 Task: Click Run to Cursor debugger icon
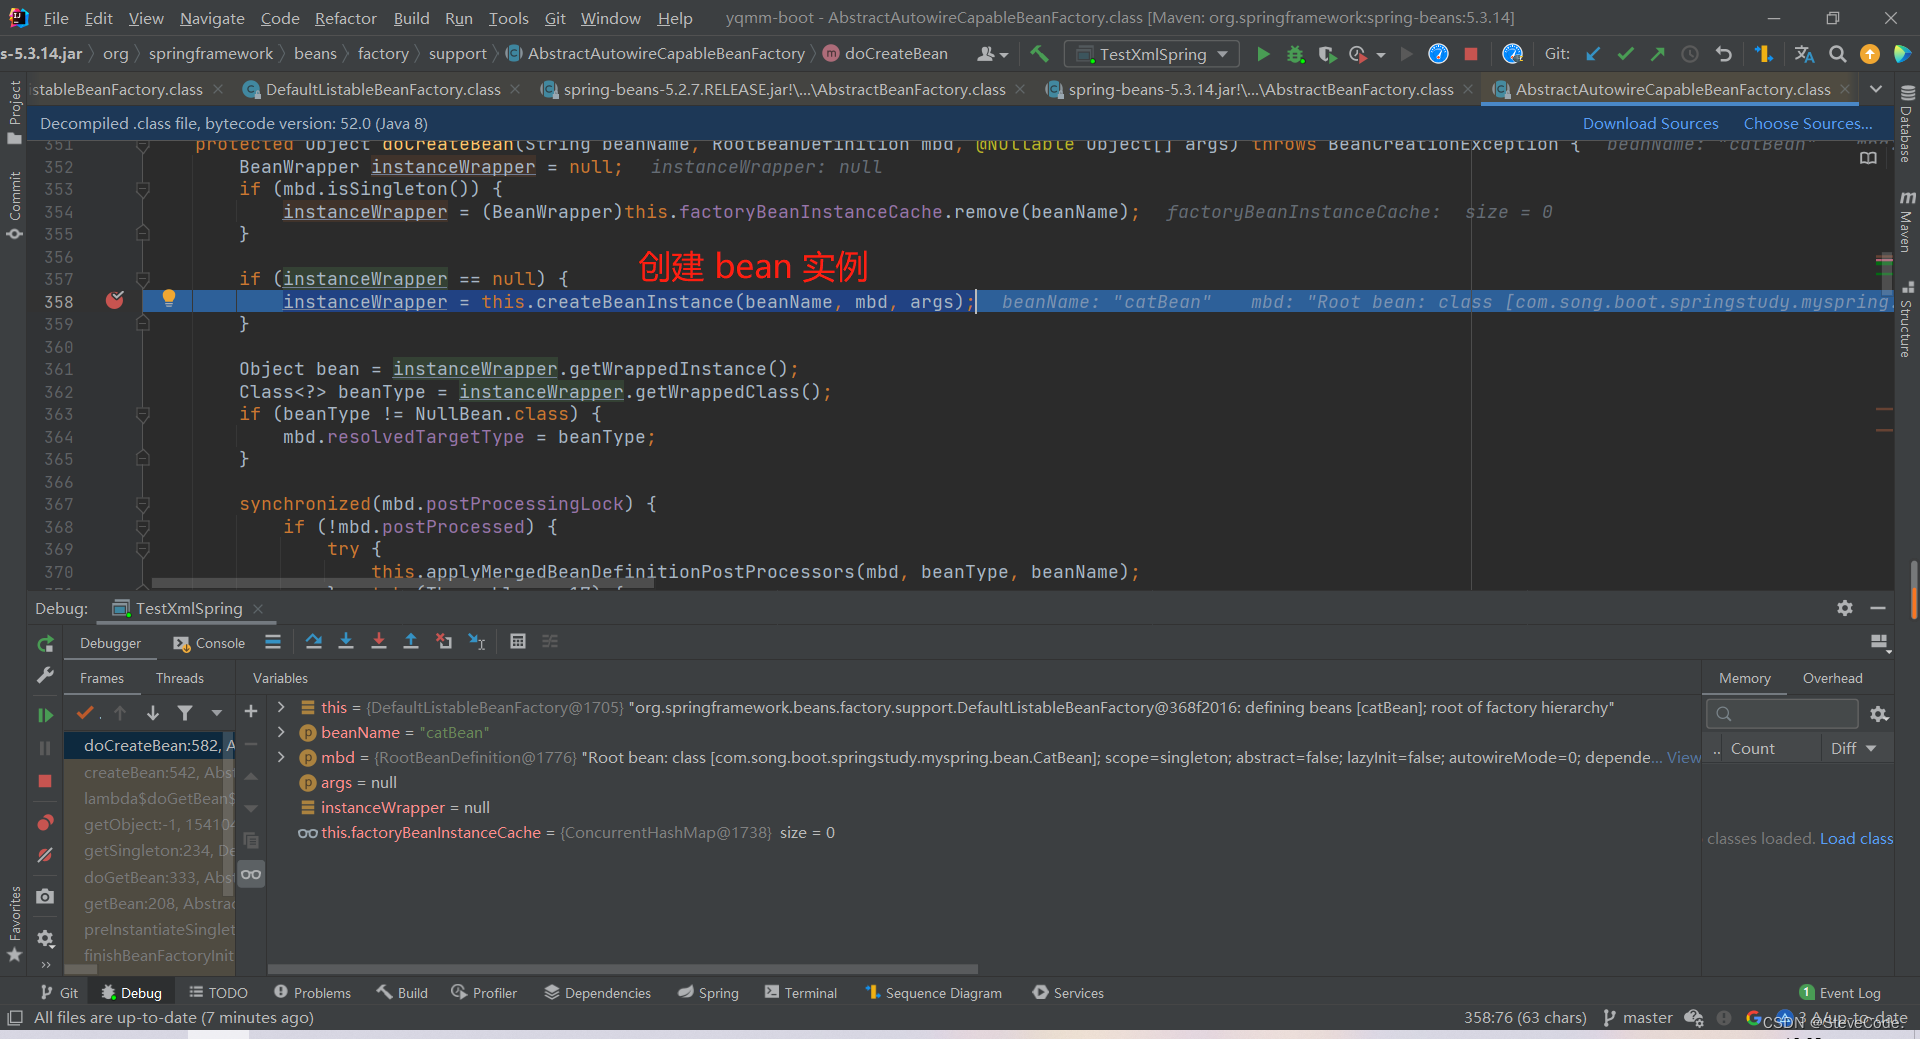tap(477, 642)
